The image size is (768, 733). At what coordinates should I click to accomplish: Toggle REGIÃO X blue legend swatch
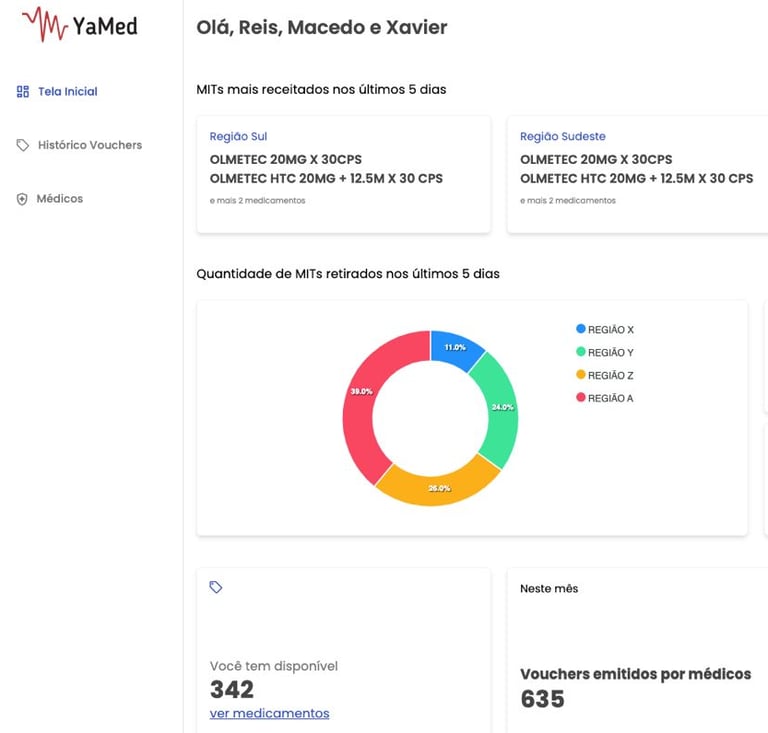581,329
